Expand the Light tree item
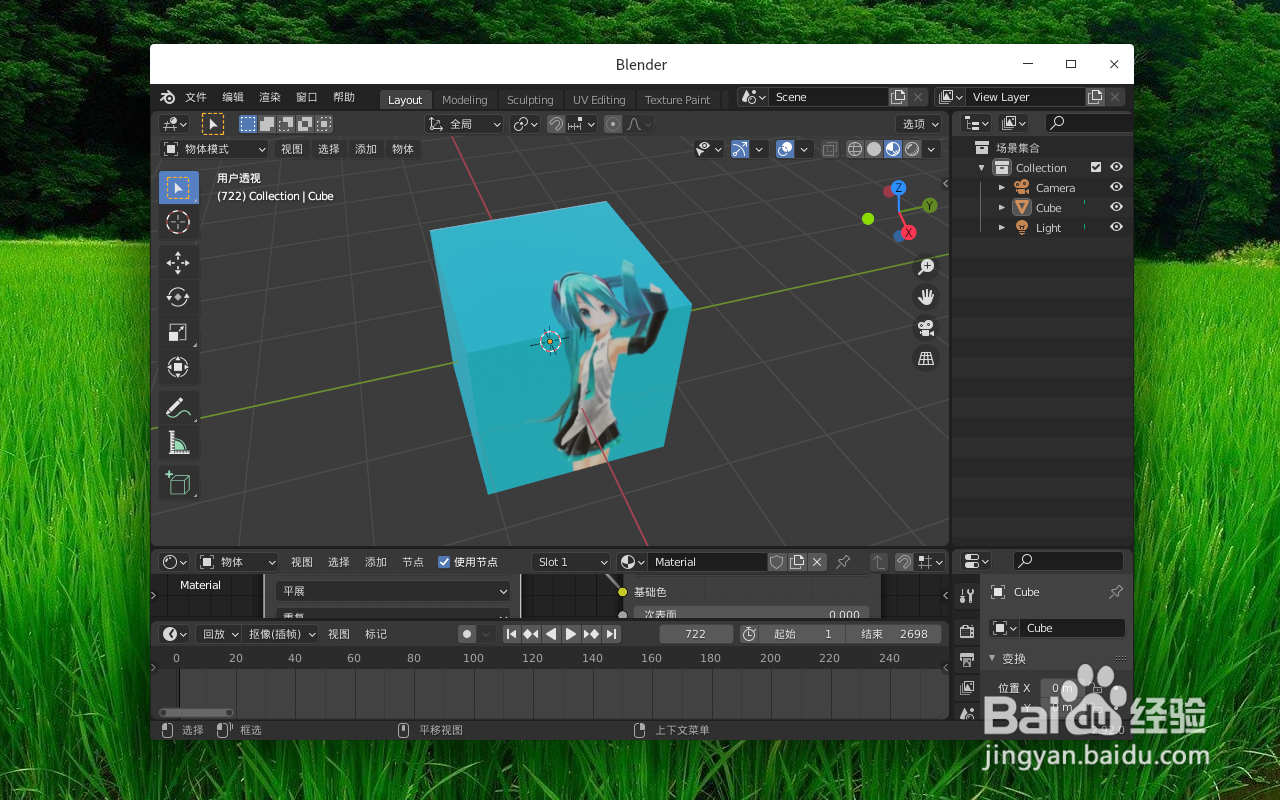 1002,227
